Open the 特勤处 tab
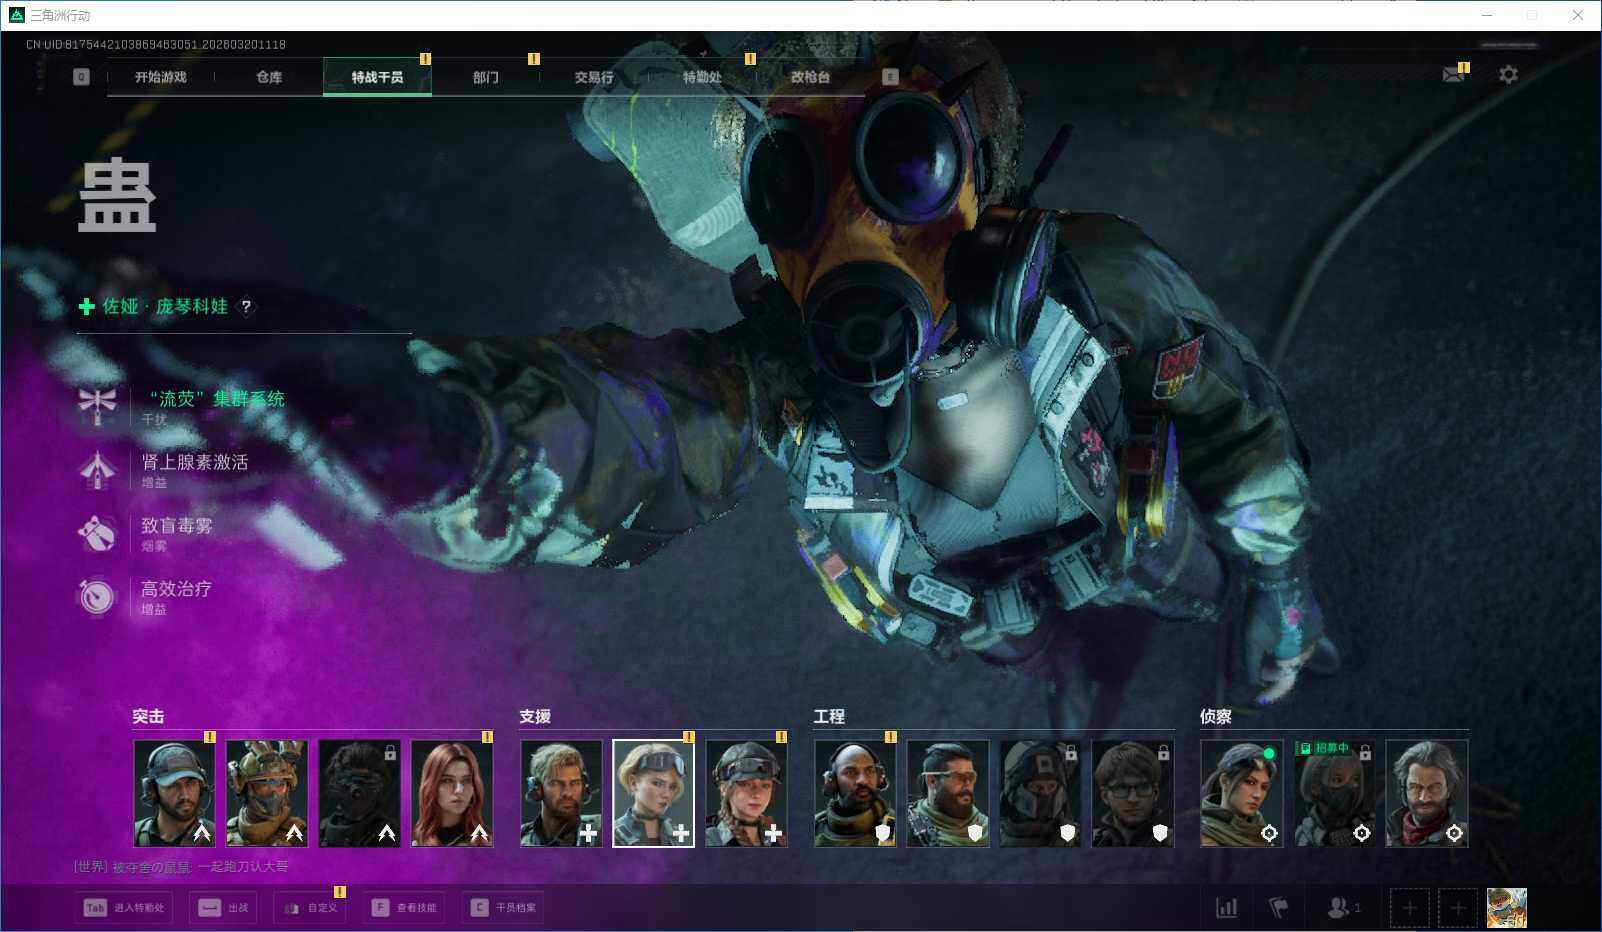Image resolution: width=1602 pixels, height=932 pixels. [x=702, y=77]
